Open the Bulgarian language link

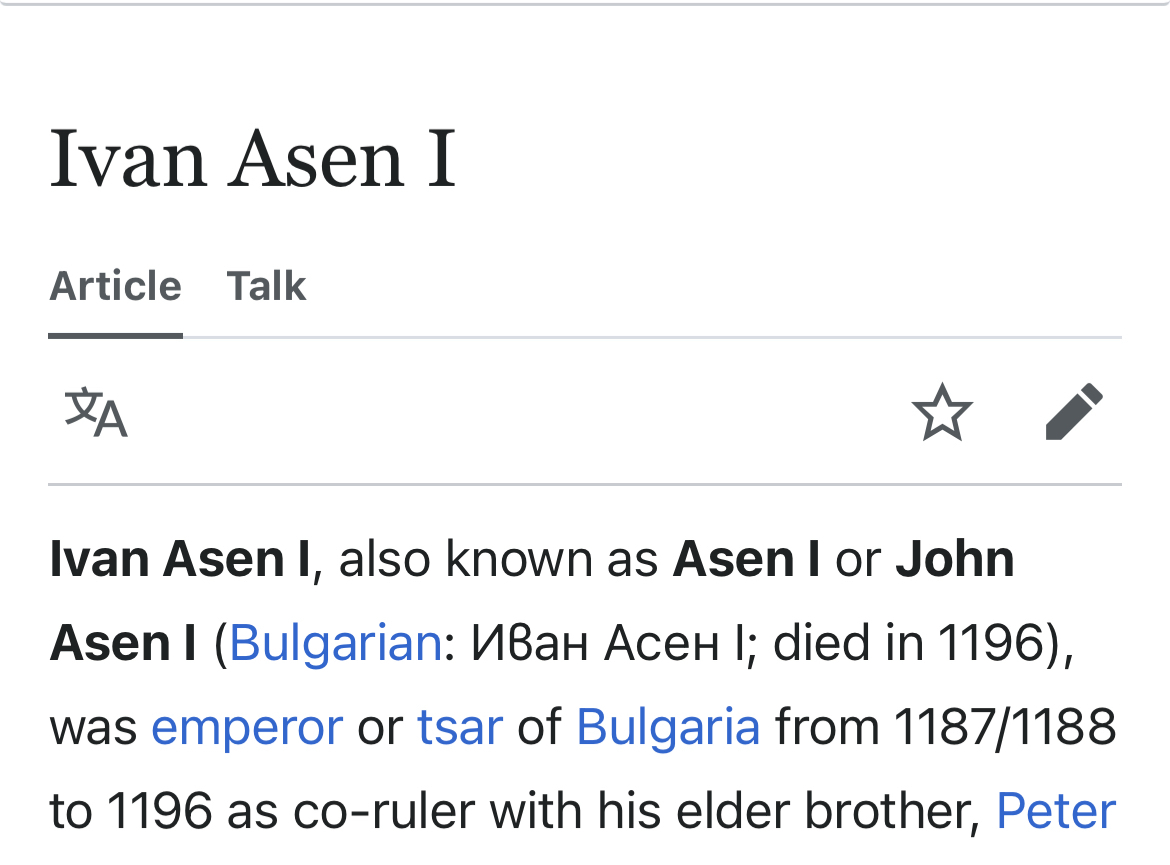[335, 643]
